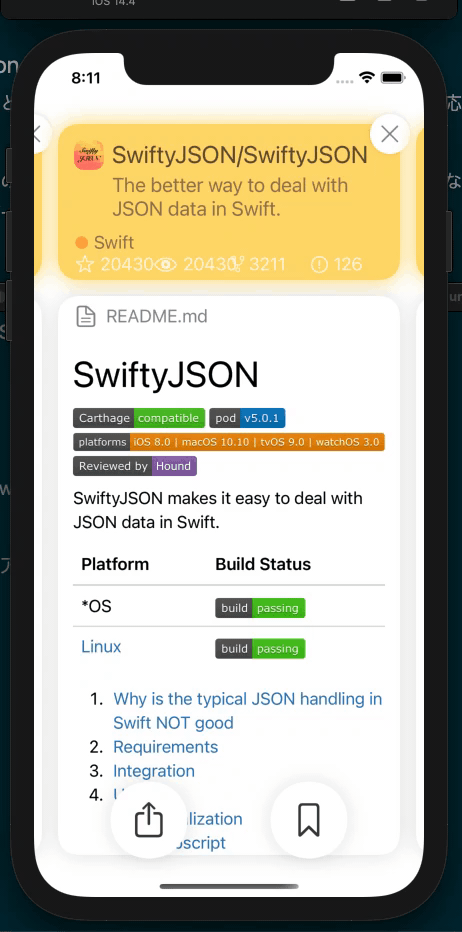Tap the back chevron at left edge
The height and width of the screenshot is (932, 462).
(38, 134)
